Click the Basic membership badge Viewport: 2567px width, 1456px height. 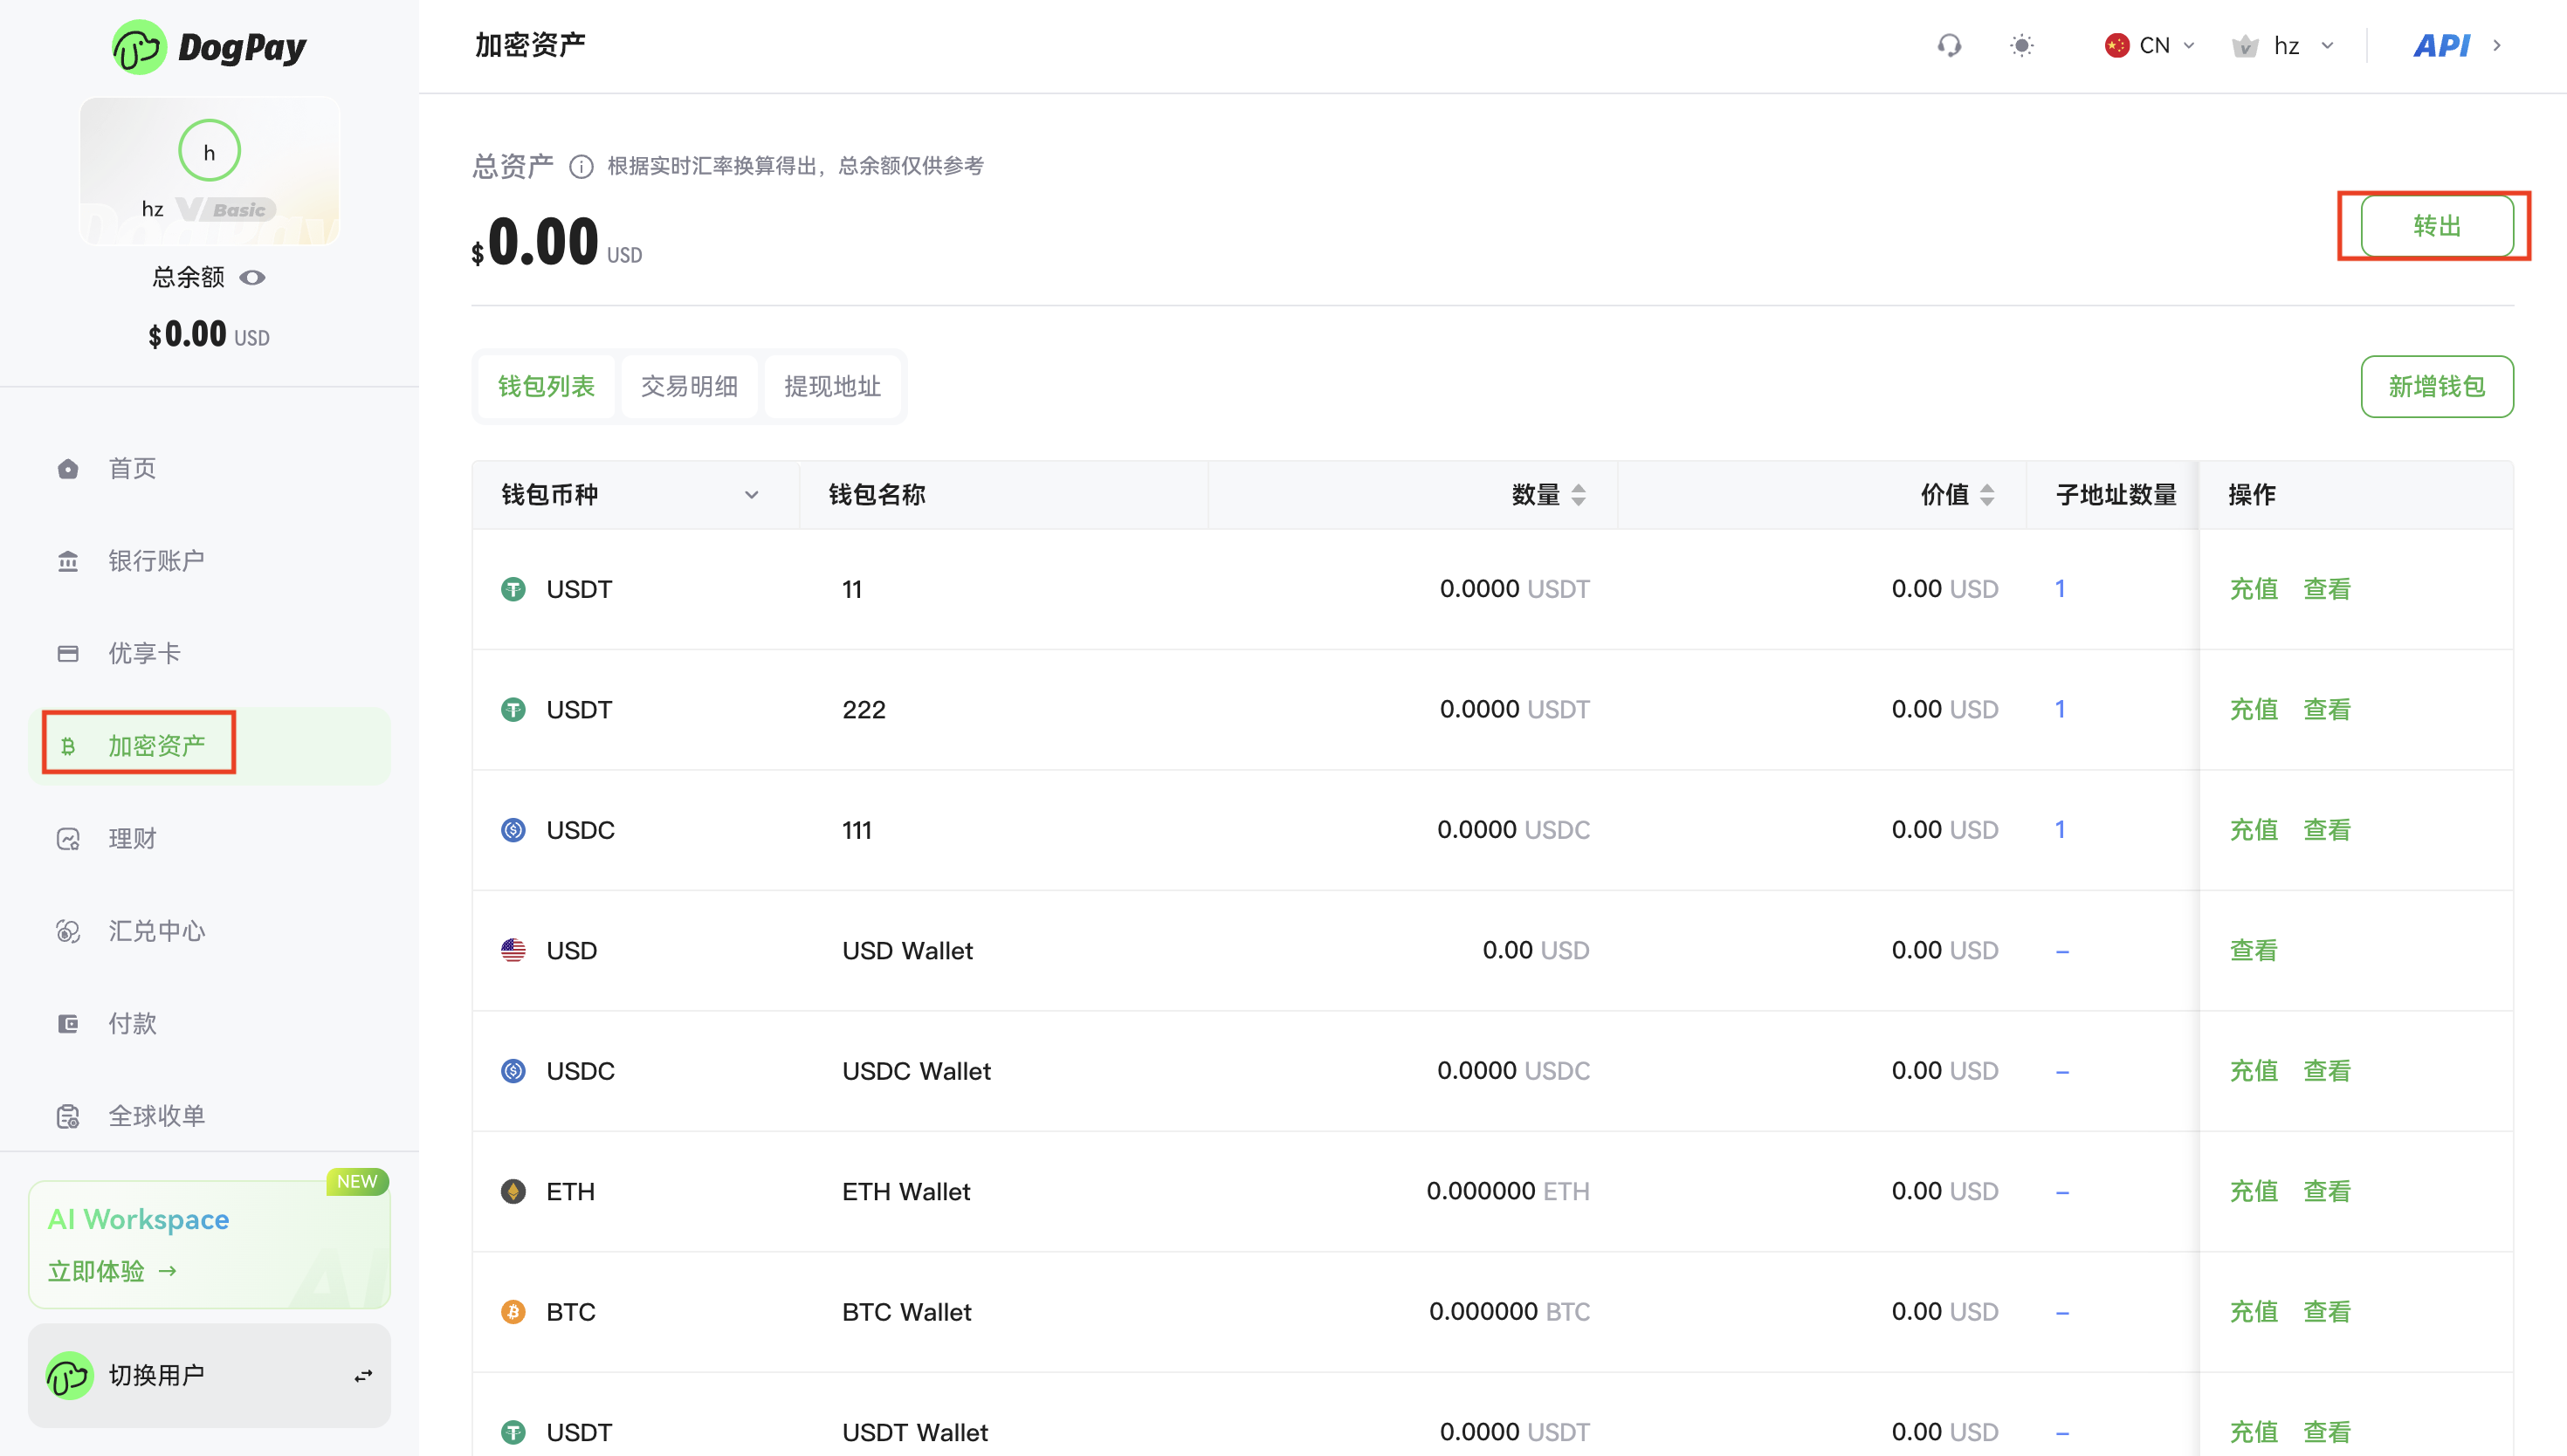[226, 209]
